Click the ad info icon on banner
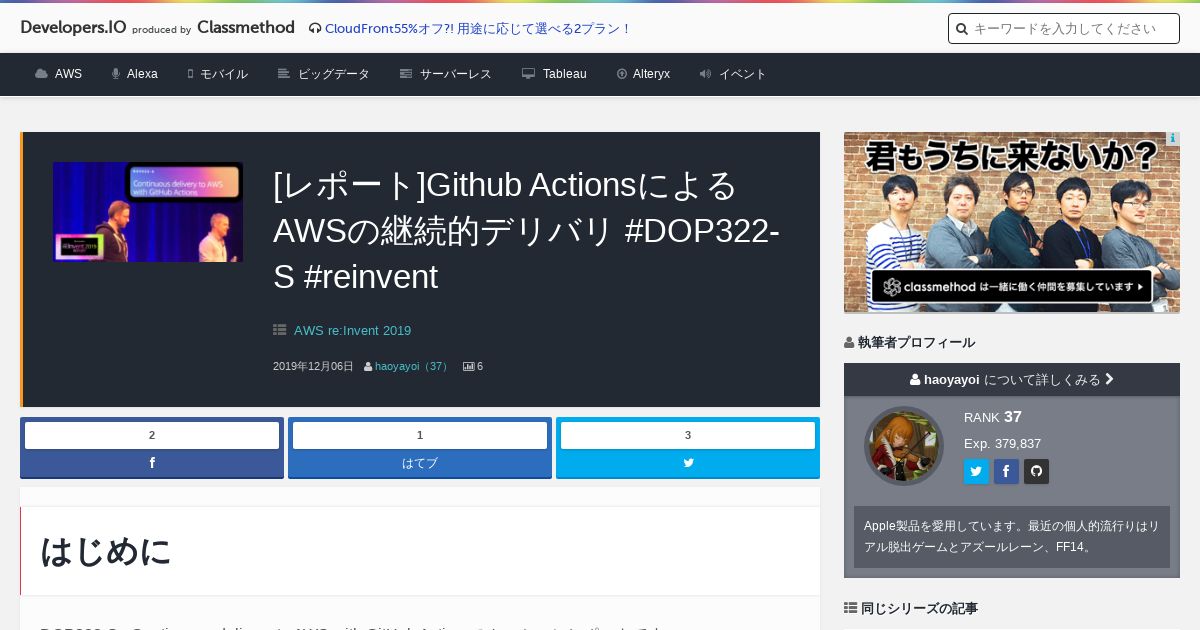This screenshot has height=630, width=1200. click(1173, 138)
